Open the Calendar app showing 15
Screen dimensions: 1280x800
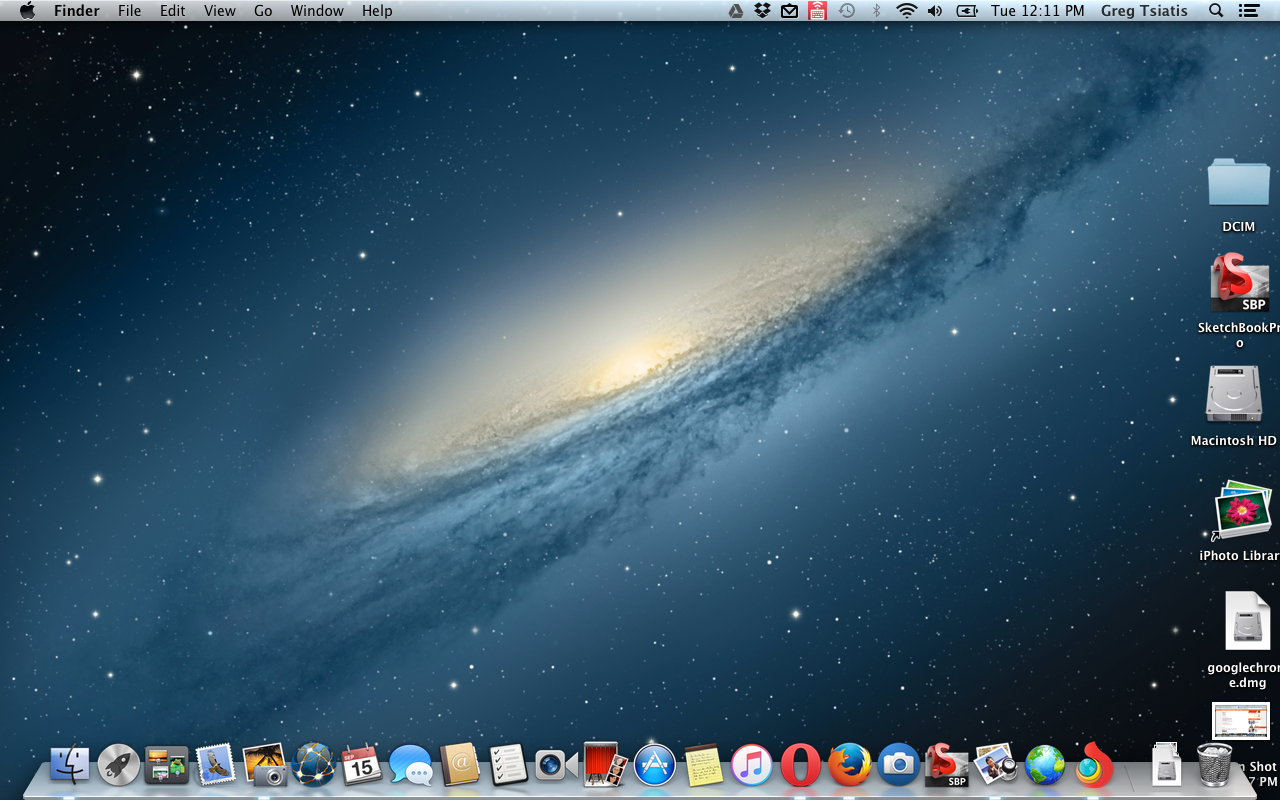[x=362, y=766]
